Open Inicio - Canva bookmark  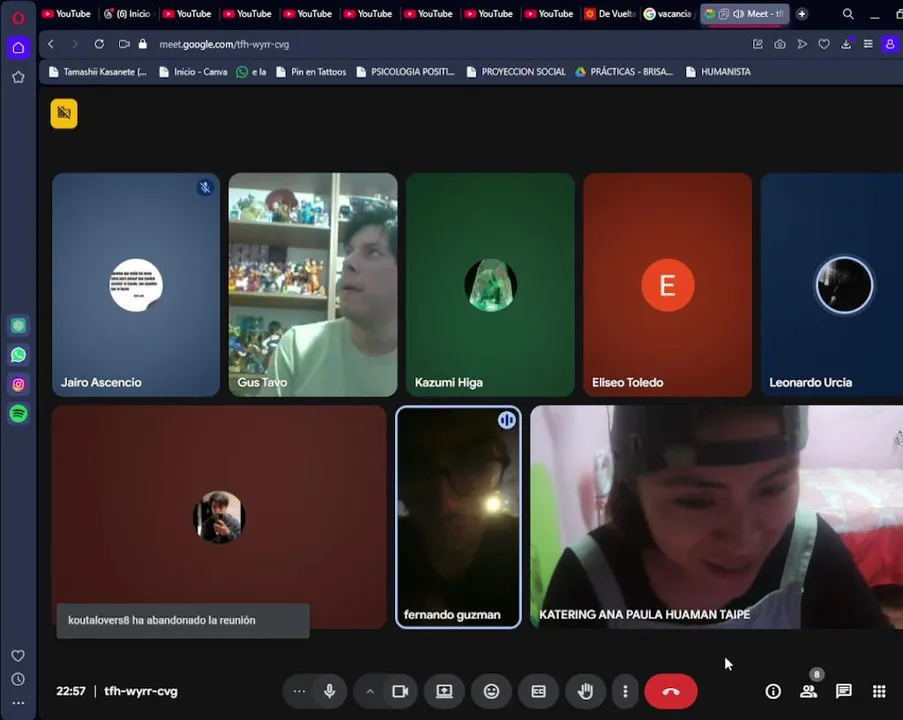193,72
